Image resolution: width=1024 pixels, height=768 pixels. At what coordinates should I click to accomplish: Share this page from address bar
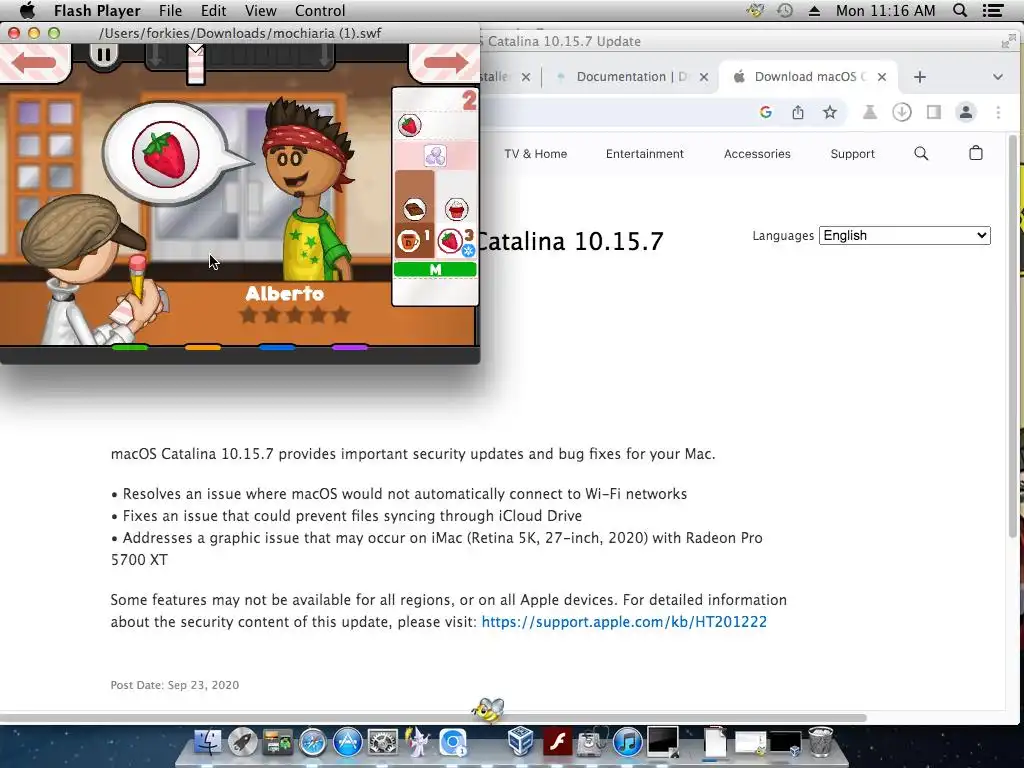pyautogui.click(x=798, y=112)
